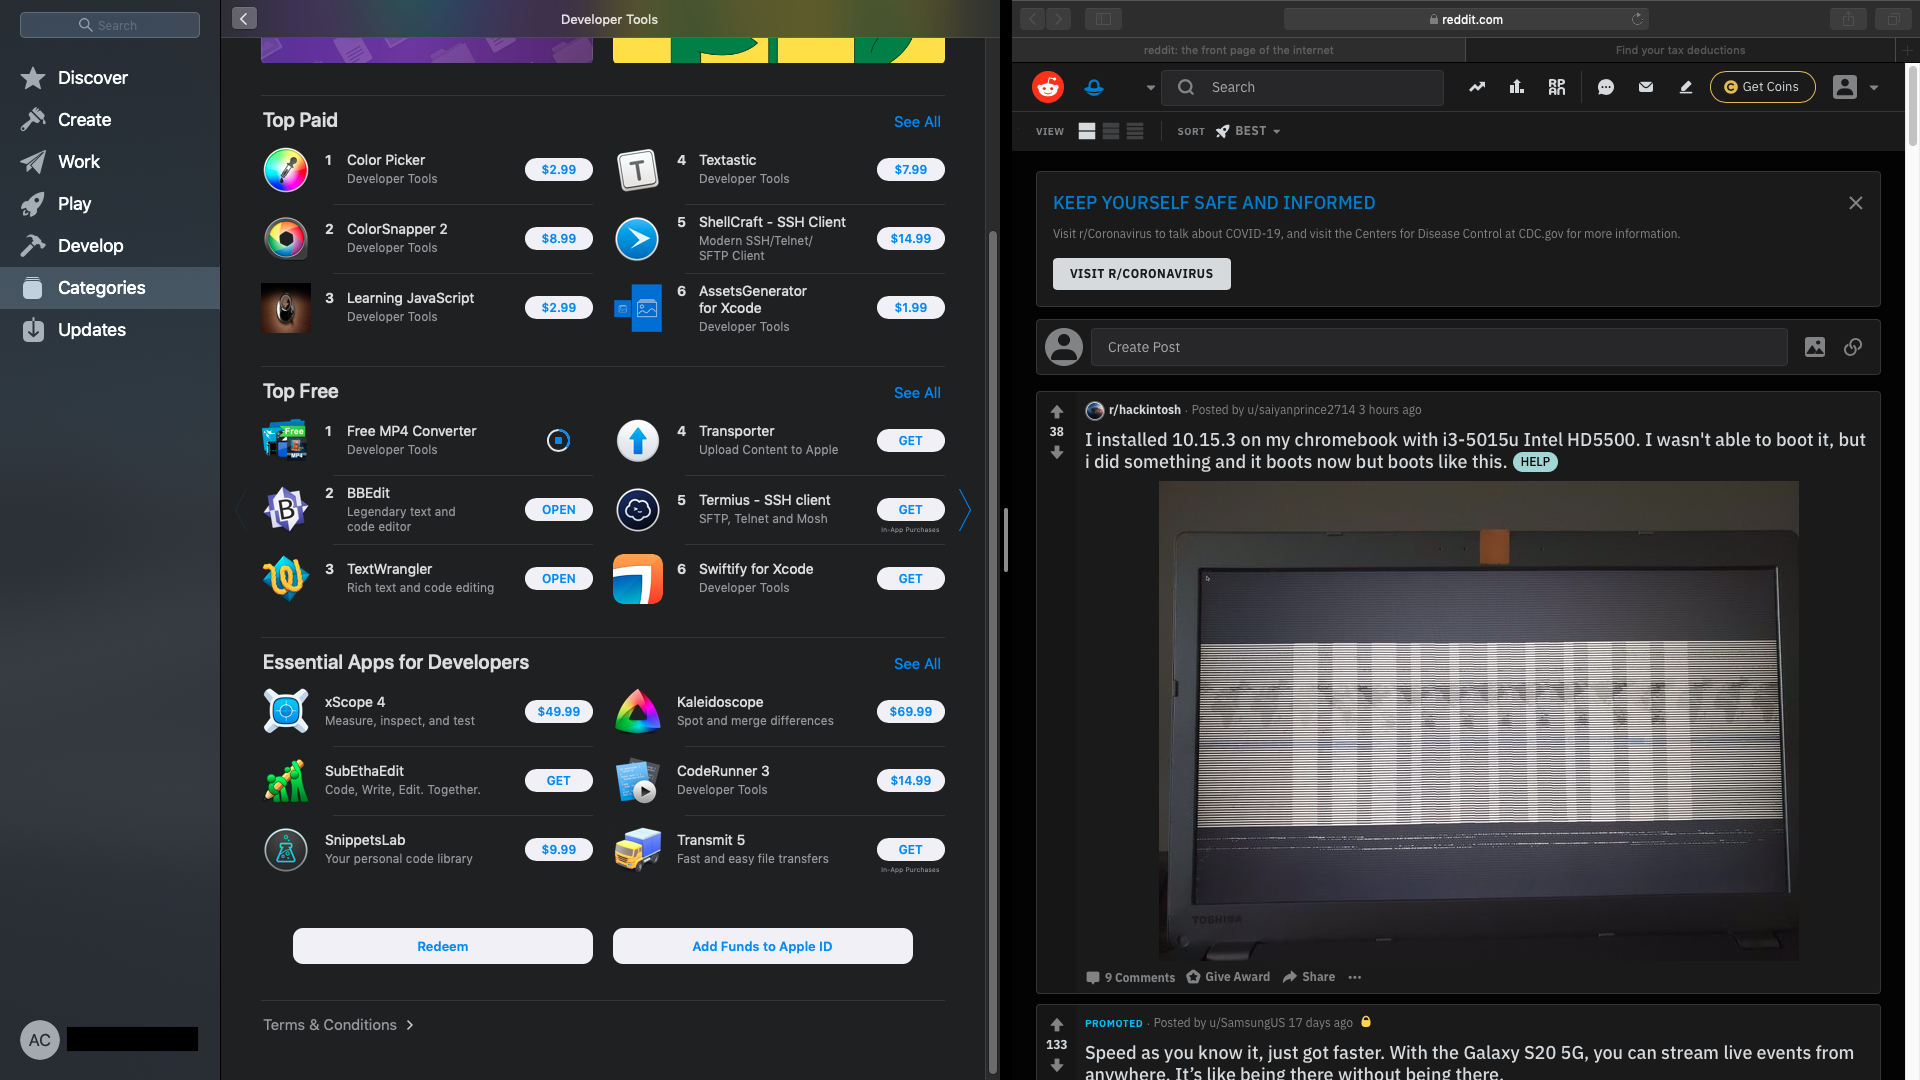Click the Color Picker app icon
The image size is (1920, 1080).
pyautogui.click(x=286, y=170)
